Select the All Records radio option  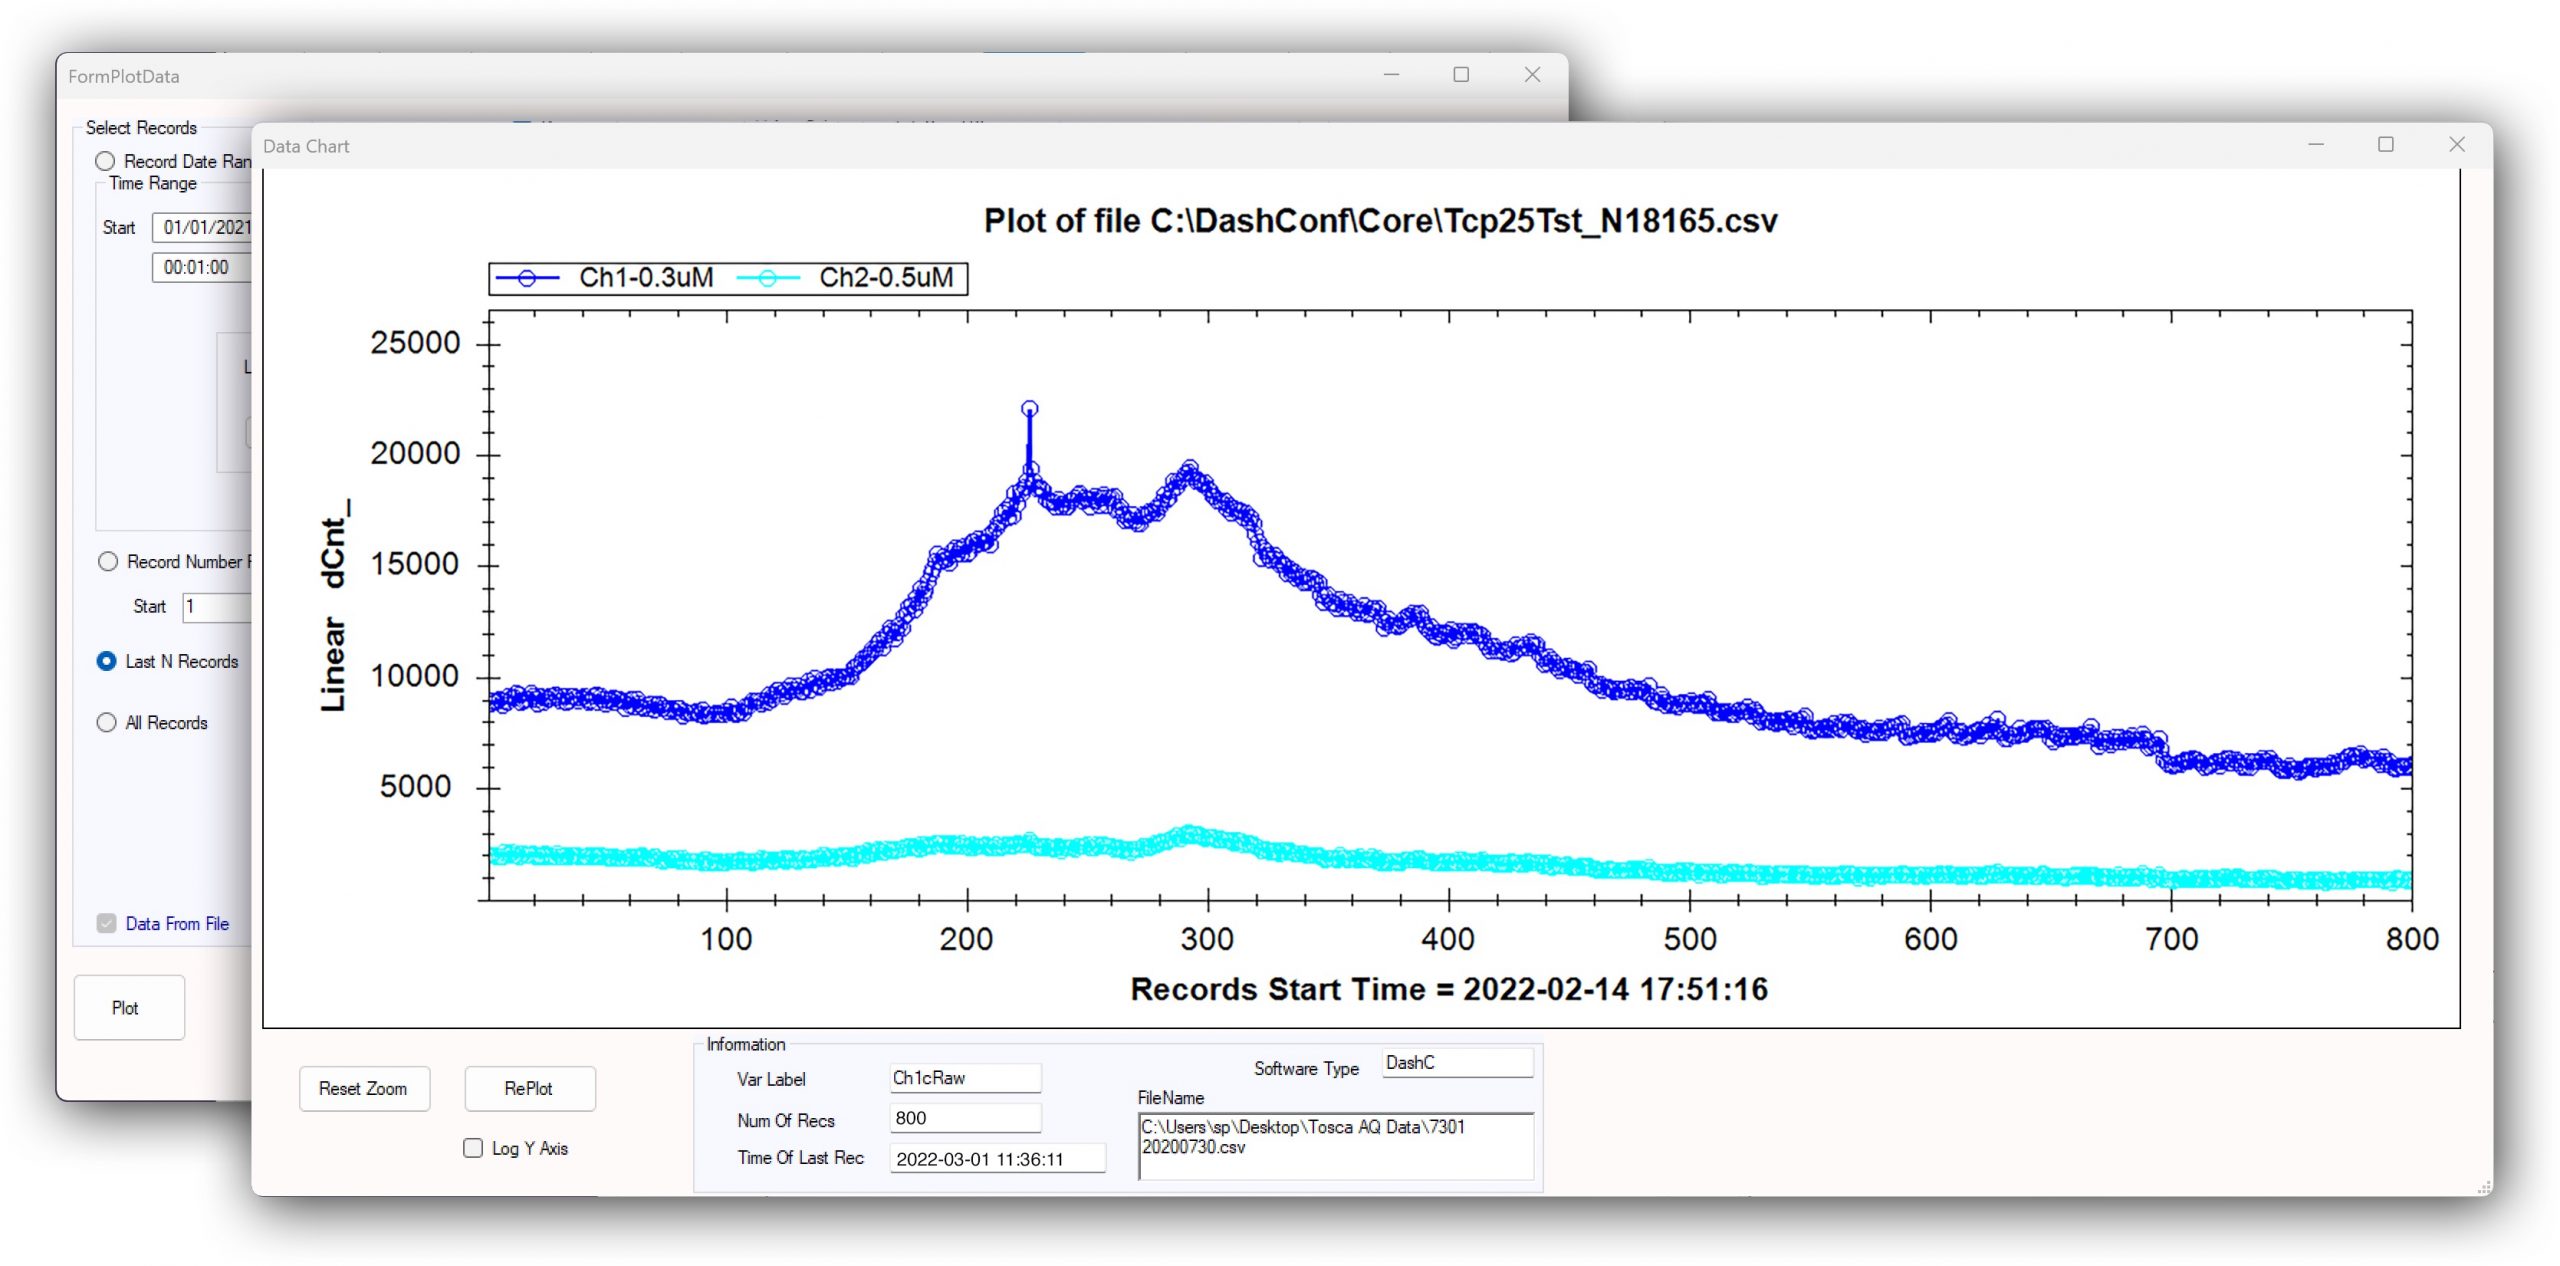[x=107, y=722]
